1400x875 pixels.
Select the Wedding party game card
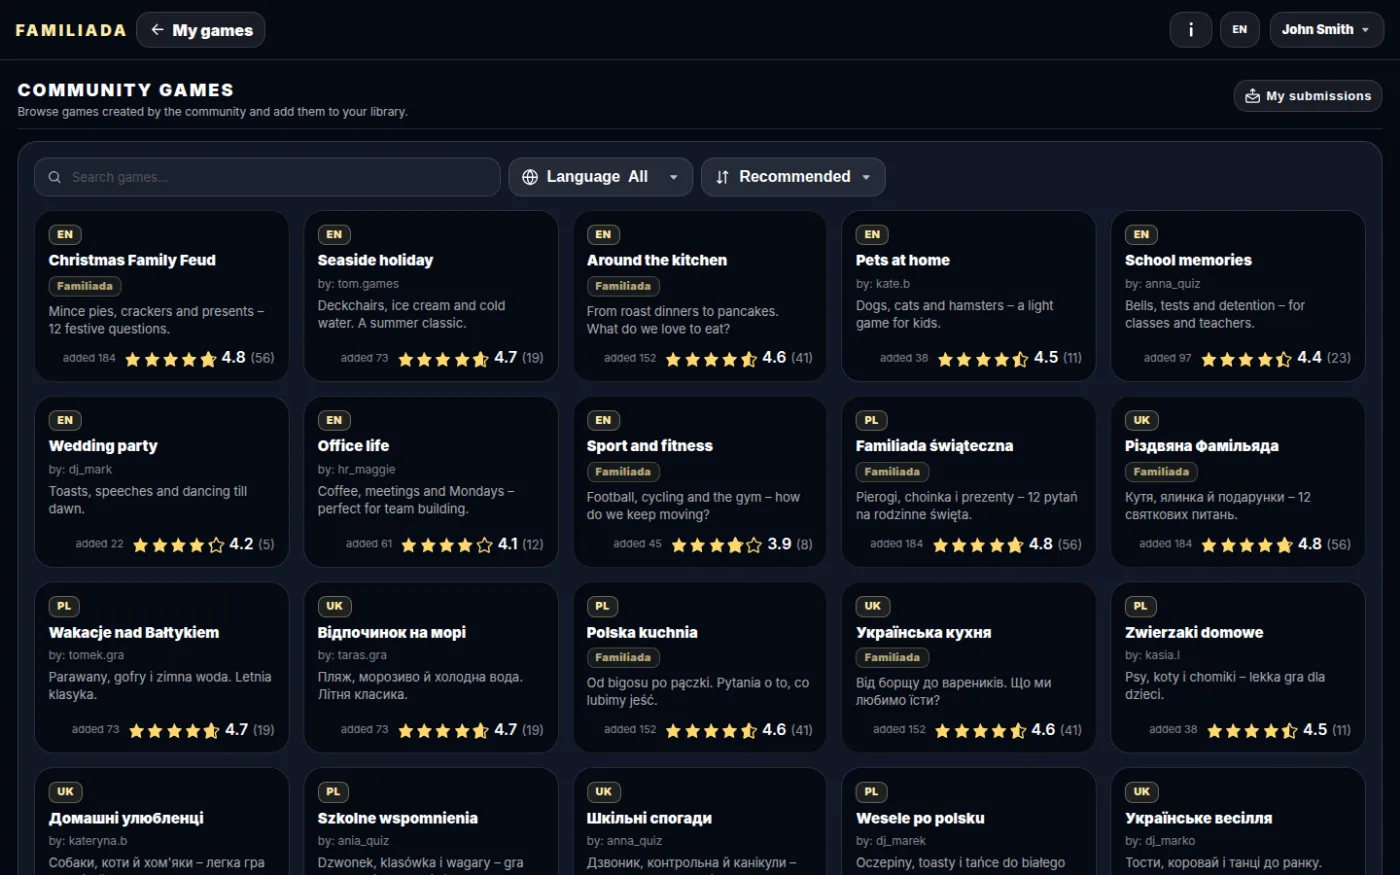click(161, 482)
